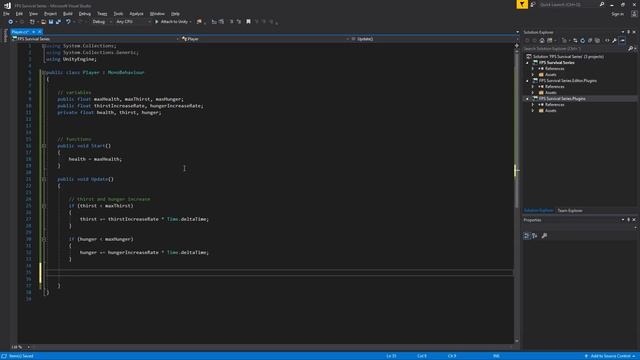Click the Undo toolbar icon
640x360 pixels.
68,22
